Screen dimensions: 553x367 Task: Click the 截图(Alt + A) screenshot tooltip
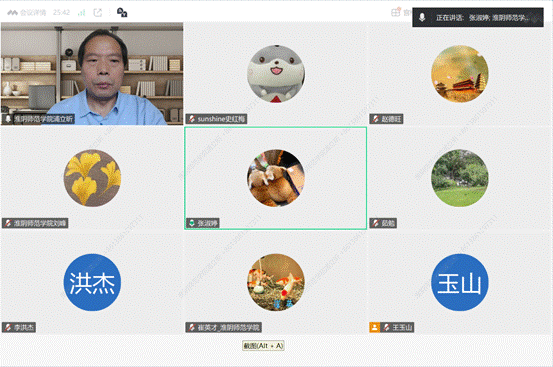263,345
